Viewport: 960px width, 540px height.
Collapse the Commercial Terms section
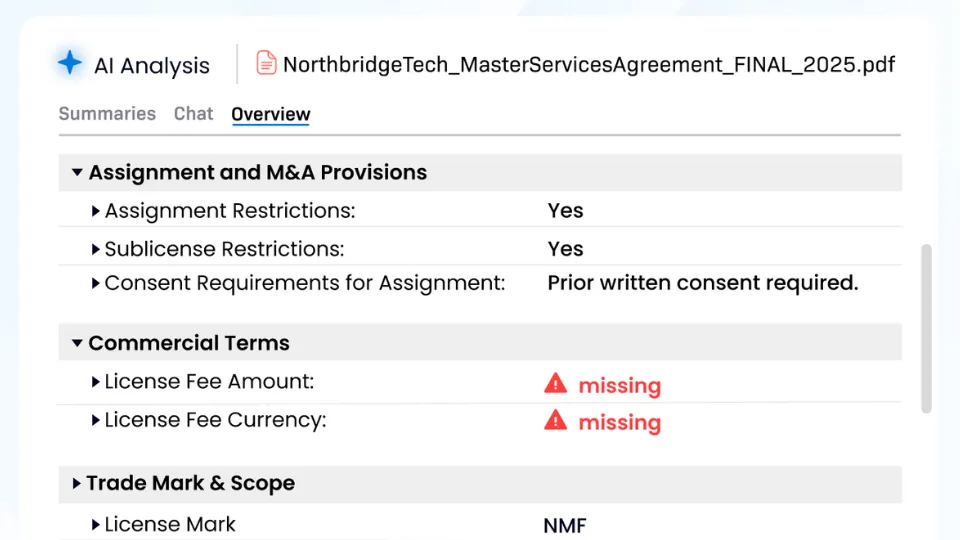coord(77,343)
